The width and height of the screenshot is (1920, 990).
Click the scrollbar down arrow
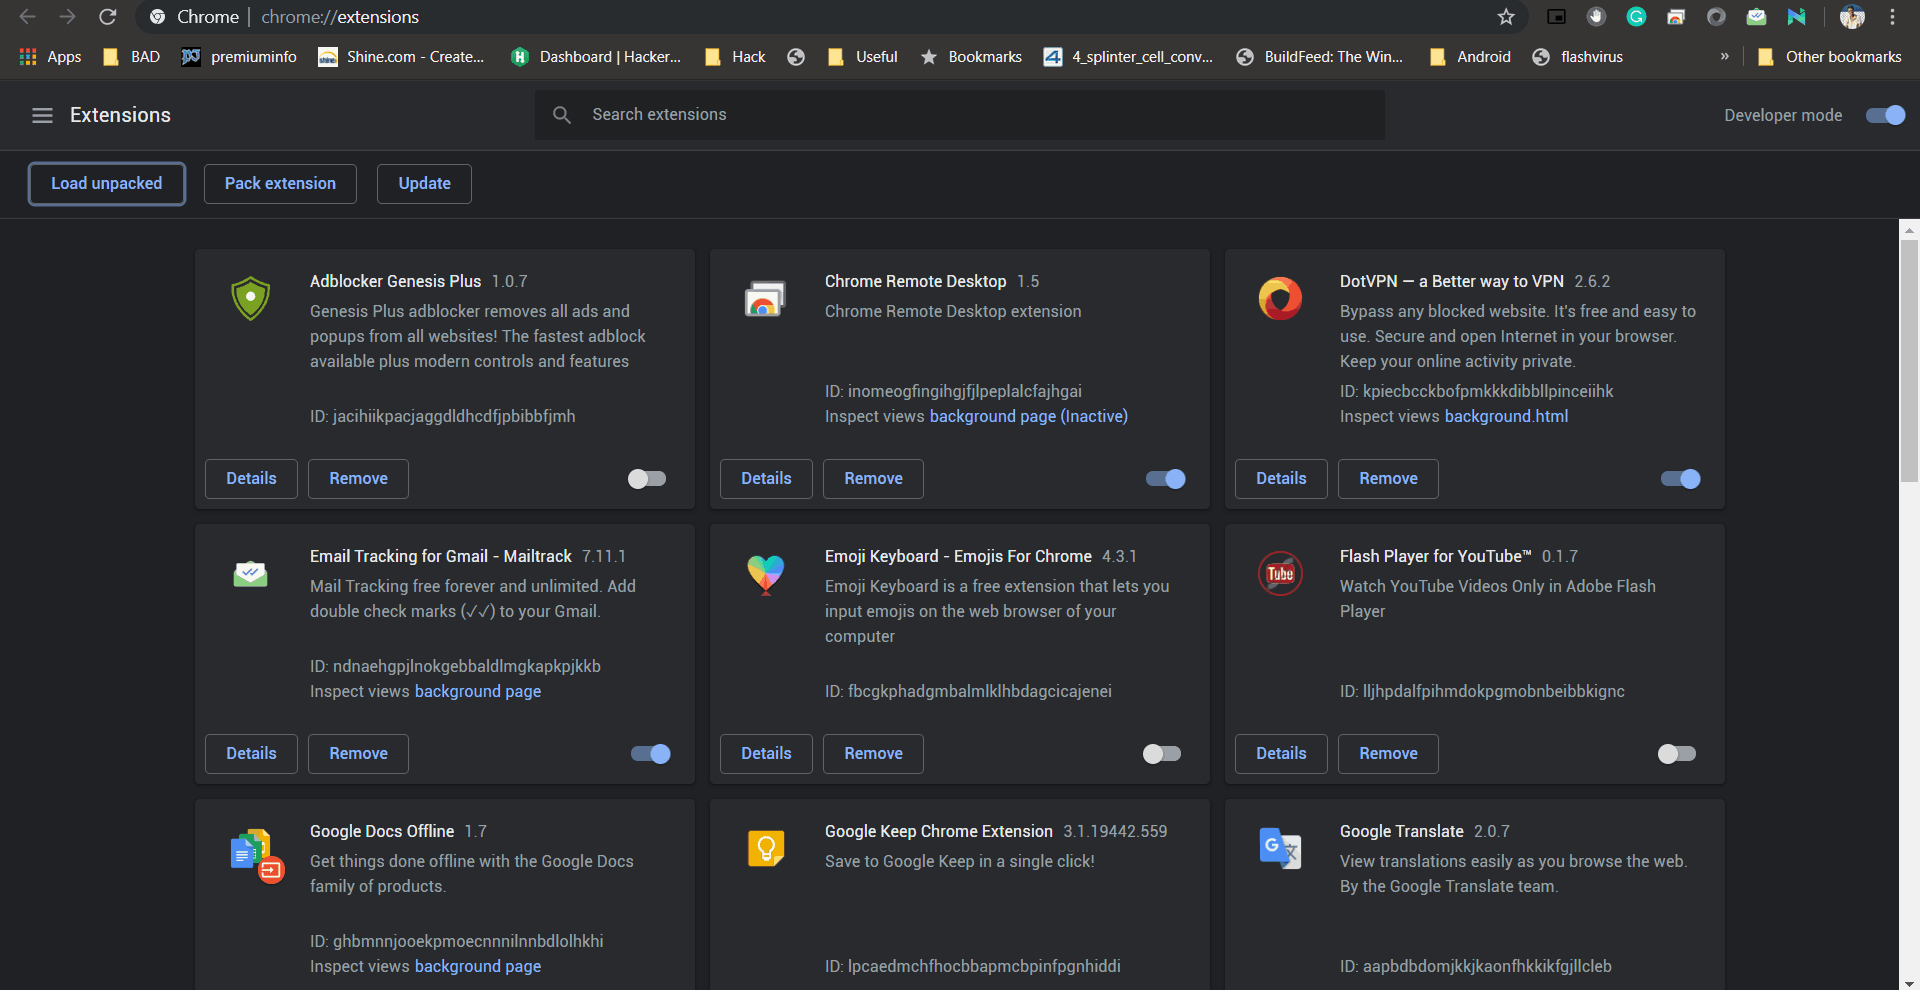tap(1909, 983)
